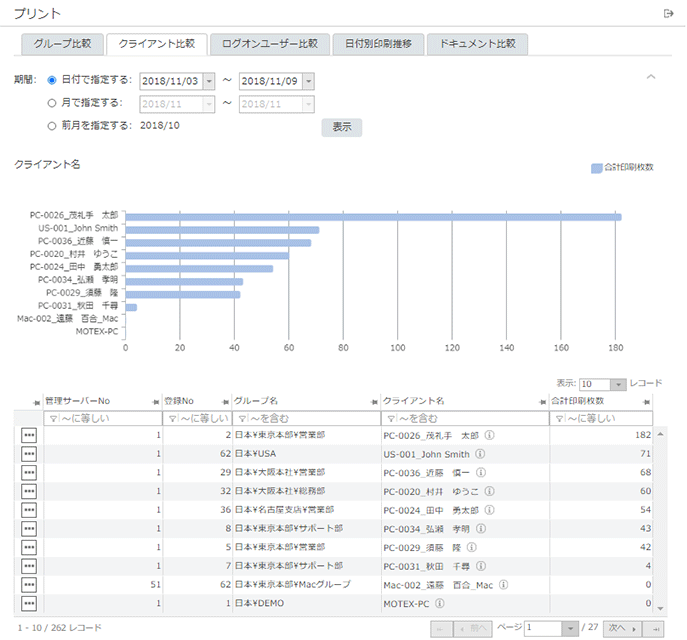Choose 前月を指定する radio option
Screen dimensions: 687x640
point(52,125)
